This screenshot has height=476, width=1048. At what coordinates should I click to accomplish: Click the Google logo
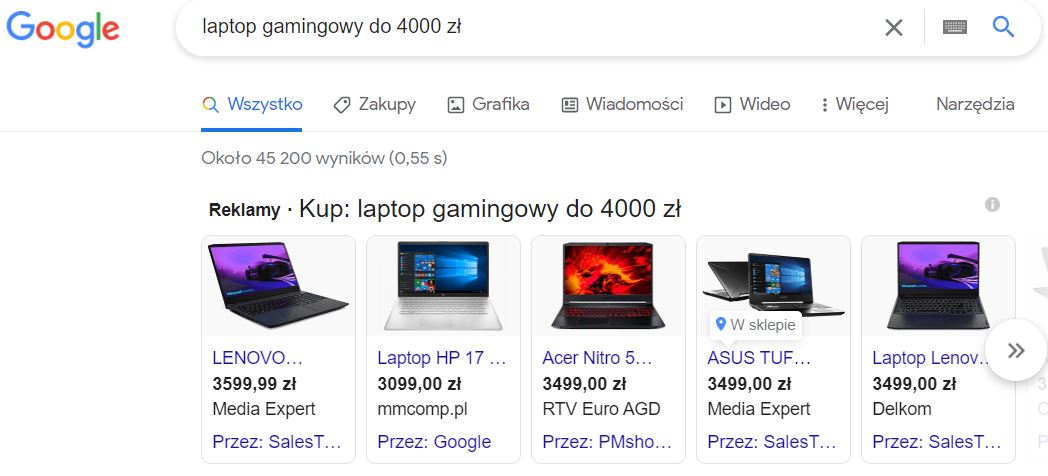click(x=63, y=29)
